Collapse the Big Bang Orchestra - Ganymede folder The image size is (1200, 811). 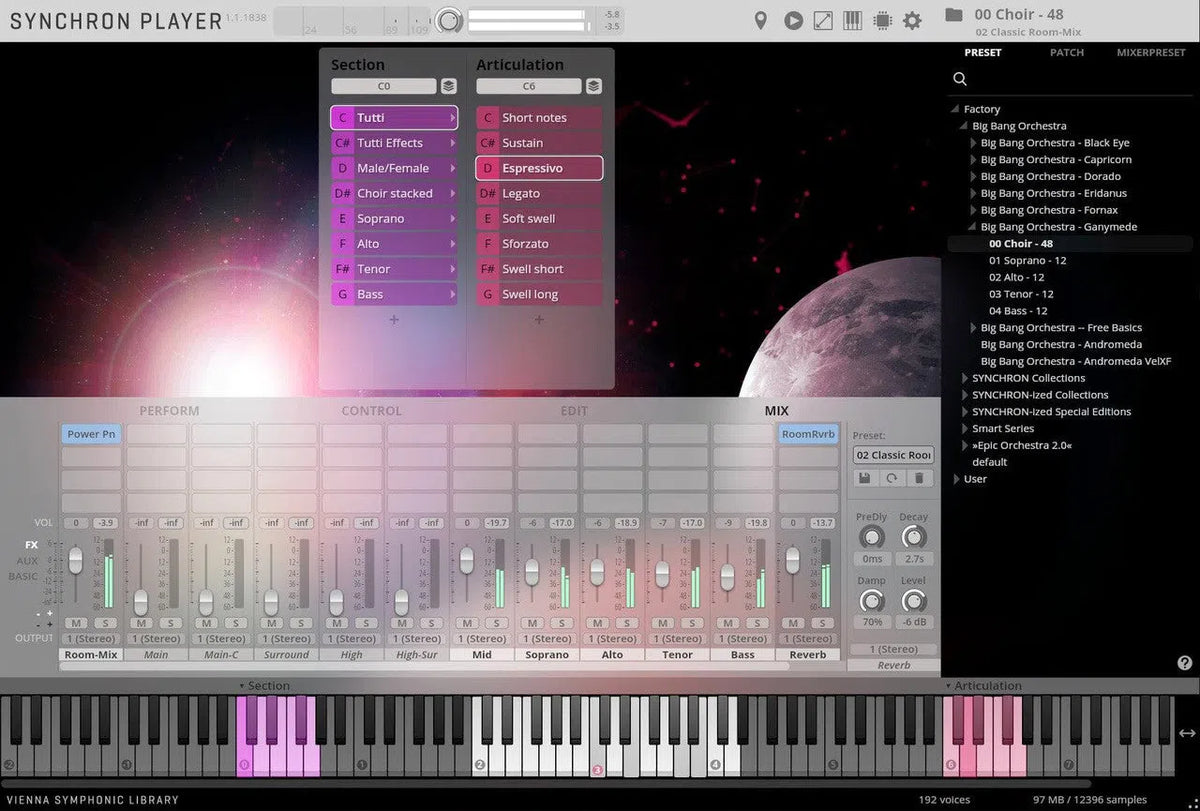[974, 227]
